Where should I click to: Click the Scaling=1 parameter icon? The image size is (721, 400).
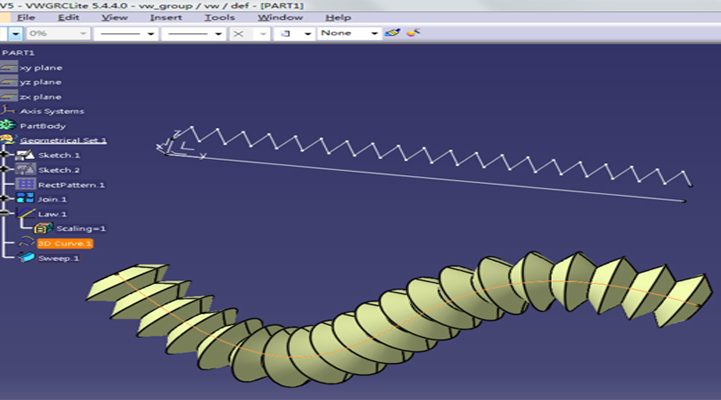click(x=44, y=228)
